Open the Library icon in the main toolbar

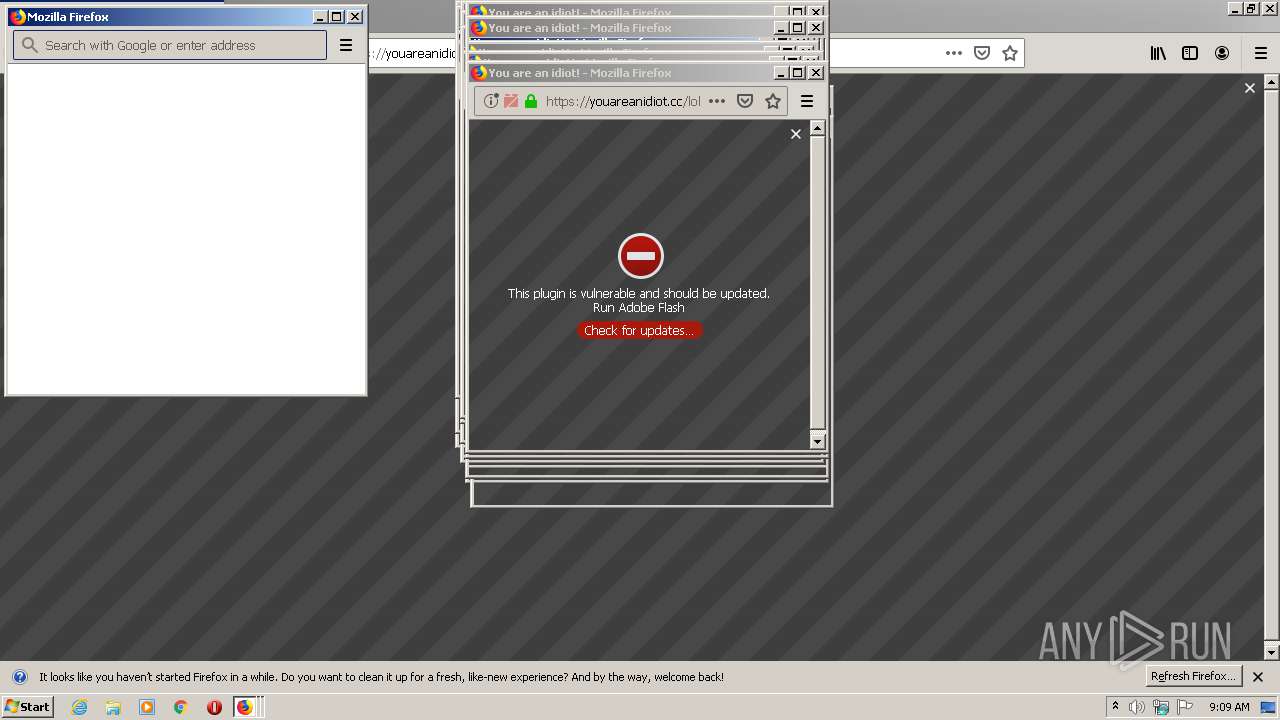click(1158, 53)
